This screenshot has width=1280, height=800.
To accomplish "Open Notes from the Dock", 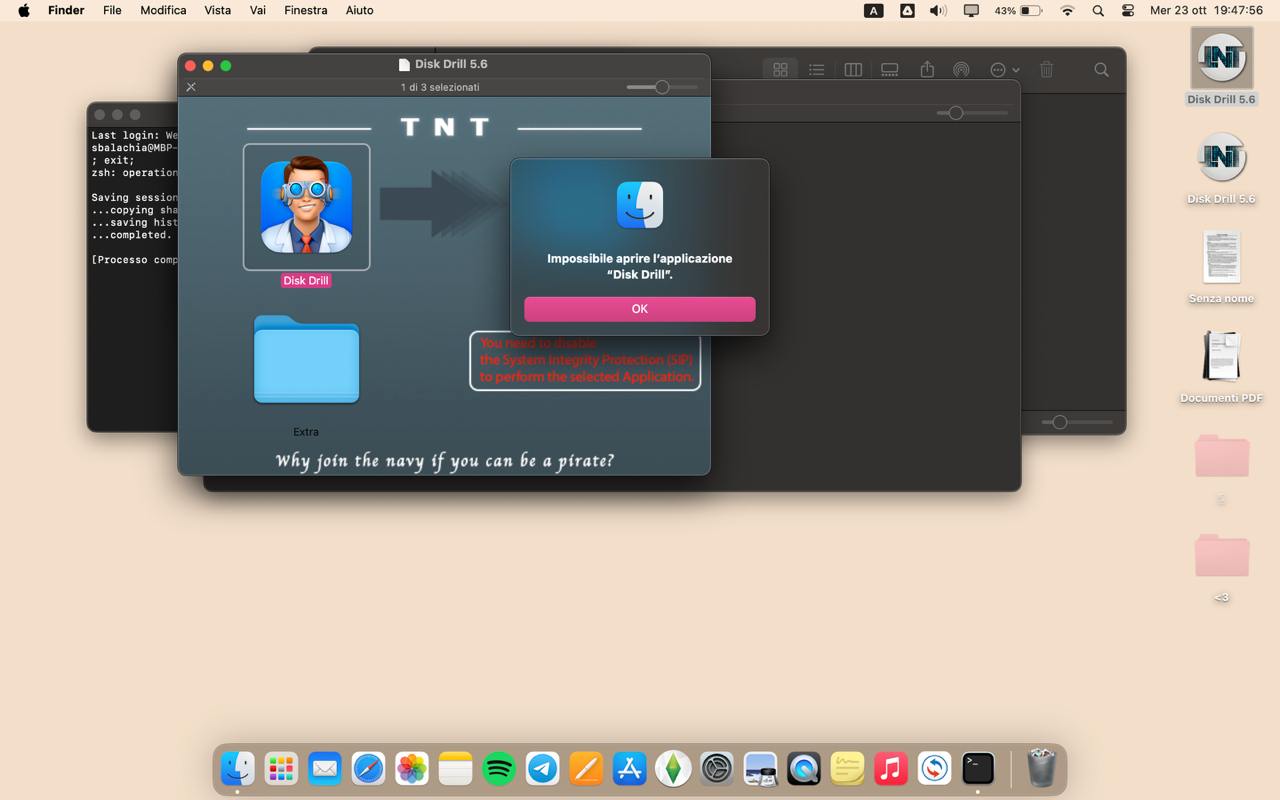I will point(455,768).
